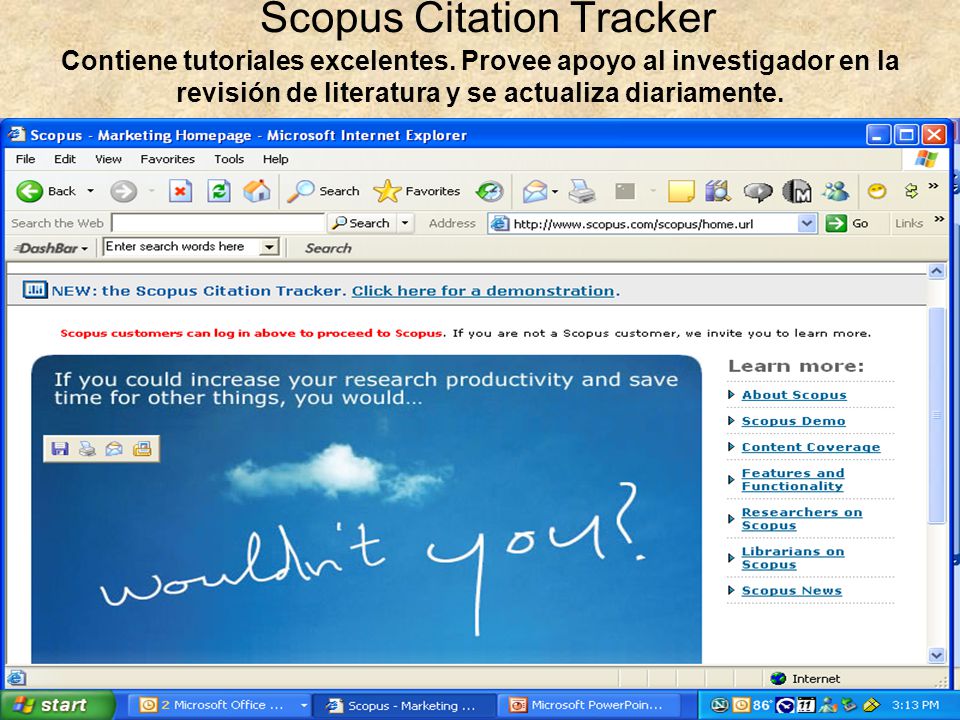Print the page with printer toolbar icon
Viewport: 960px width, 720px height.
[582, 192]
